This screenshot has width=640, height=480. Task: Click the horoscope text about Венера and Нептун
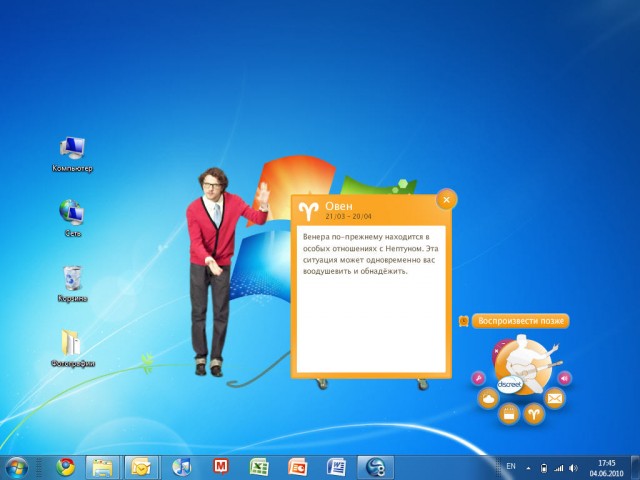pyautogui.click(x=371, y=253)
